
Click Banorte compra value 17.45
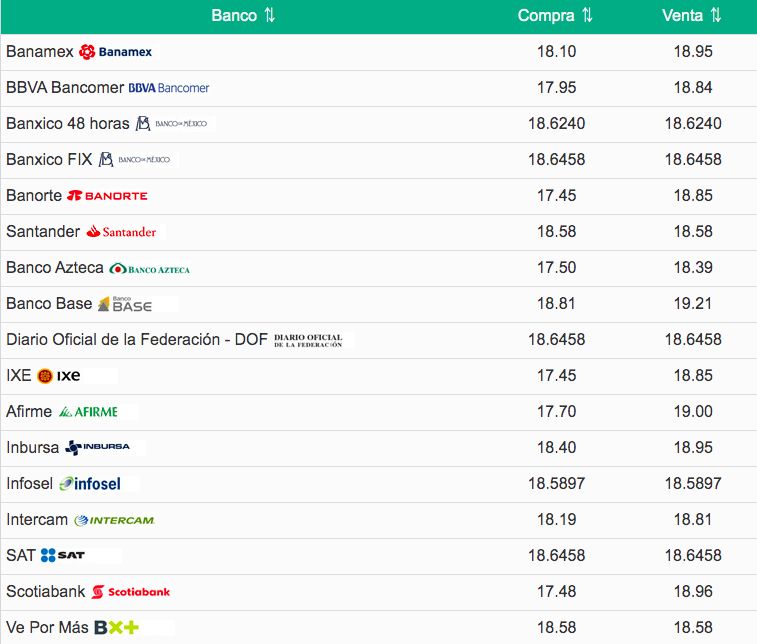tap(557, 196)
